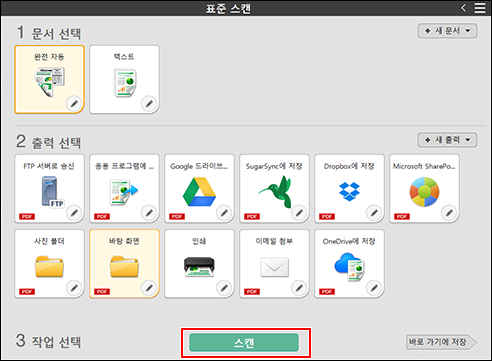
Task: Choose the OneDrive에 저장 output tile
Action: (349, 263)
